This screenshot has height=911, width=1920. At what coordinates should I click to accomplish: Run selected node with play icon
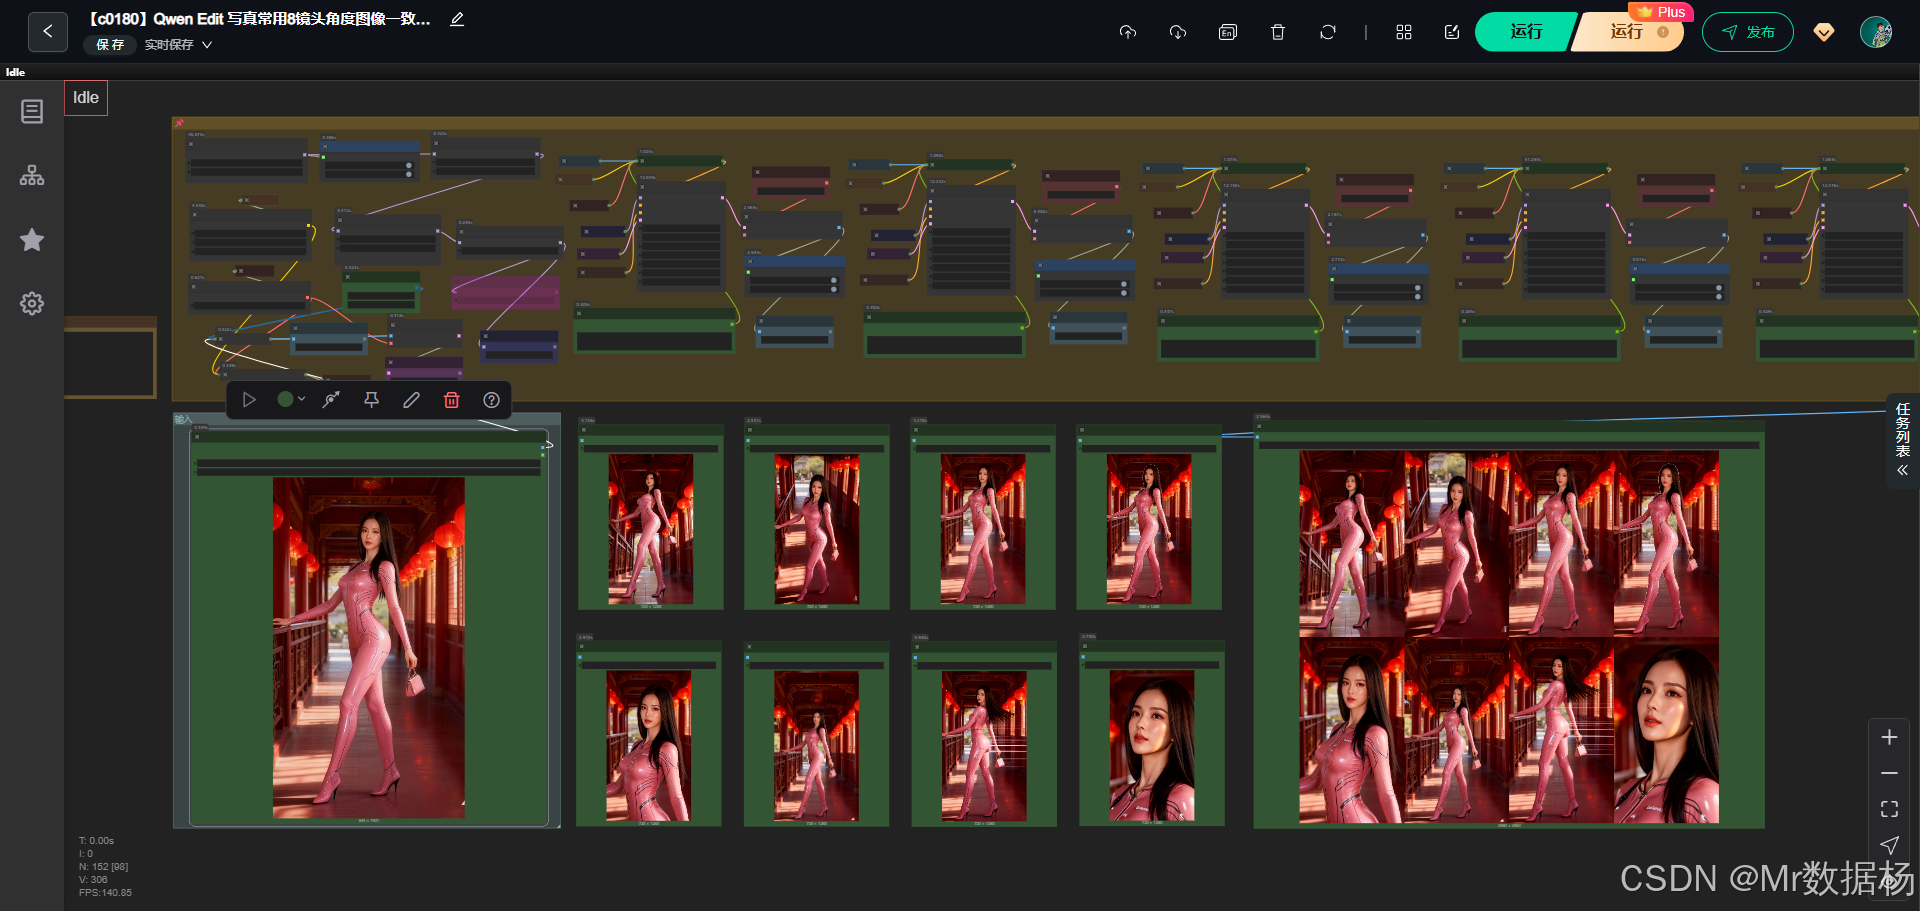coord(249,400)
